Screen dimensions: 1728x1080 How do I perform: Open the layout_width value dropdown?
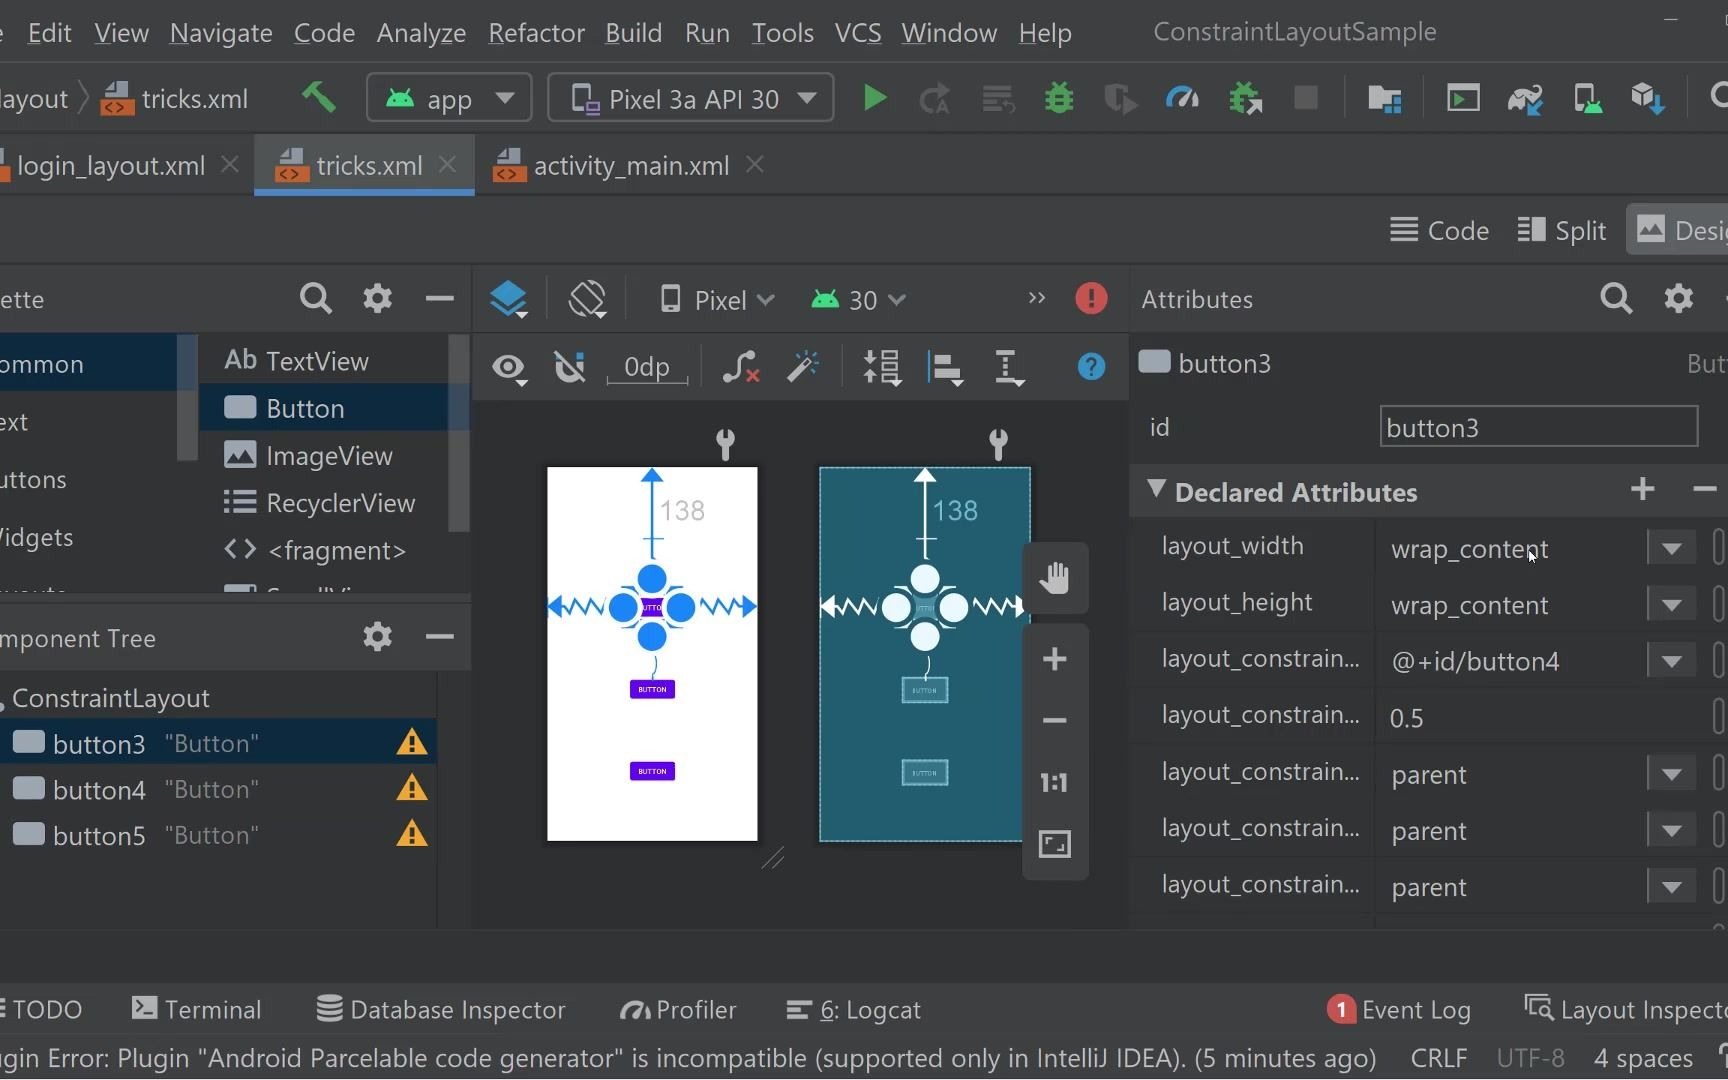[1671, 548]
